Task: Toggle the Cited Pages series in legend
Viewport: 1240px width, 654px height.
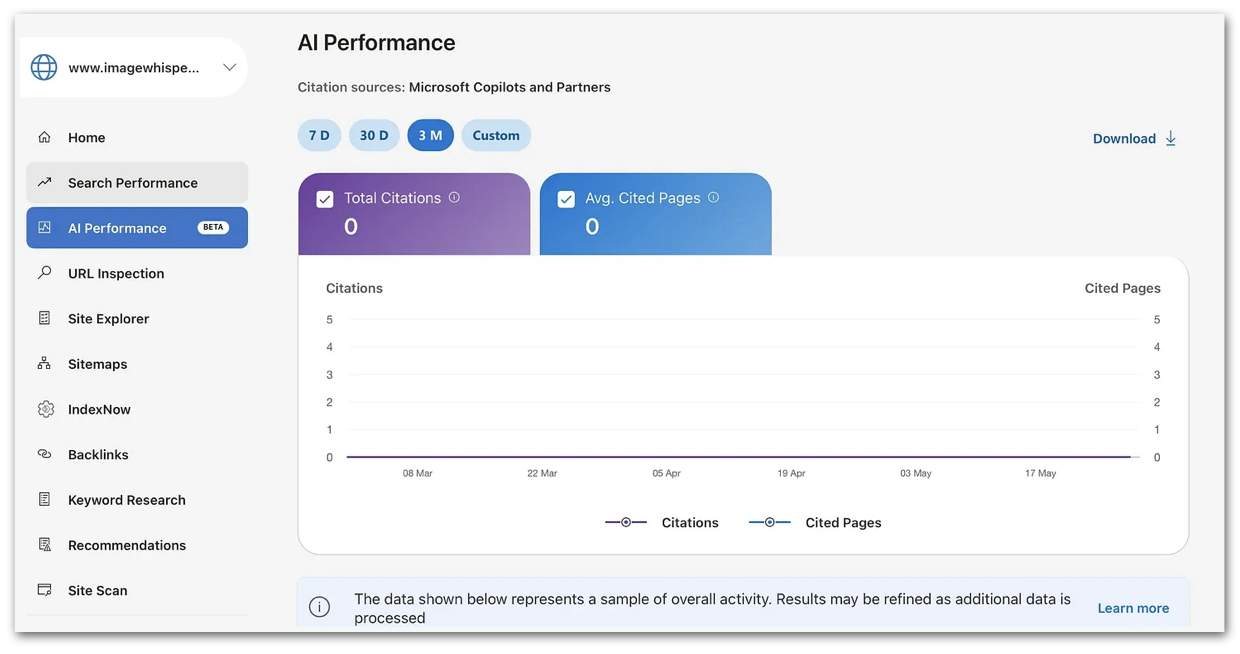Action: [x=815, y=522]
